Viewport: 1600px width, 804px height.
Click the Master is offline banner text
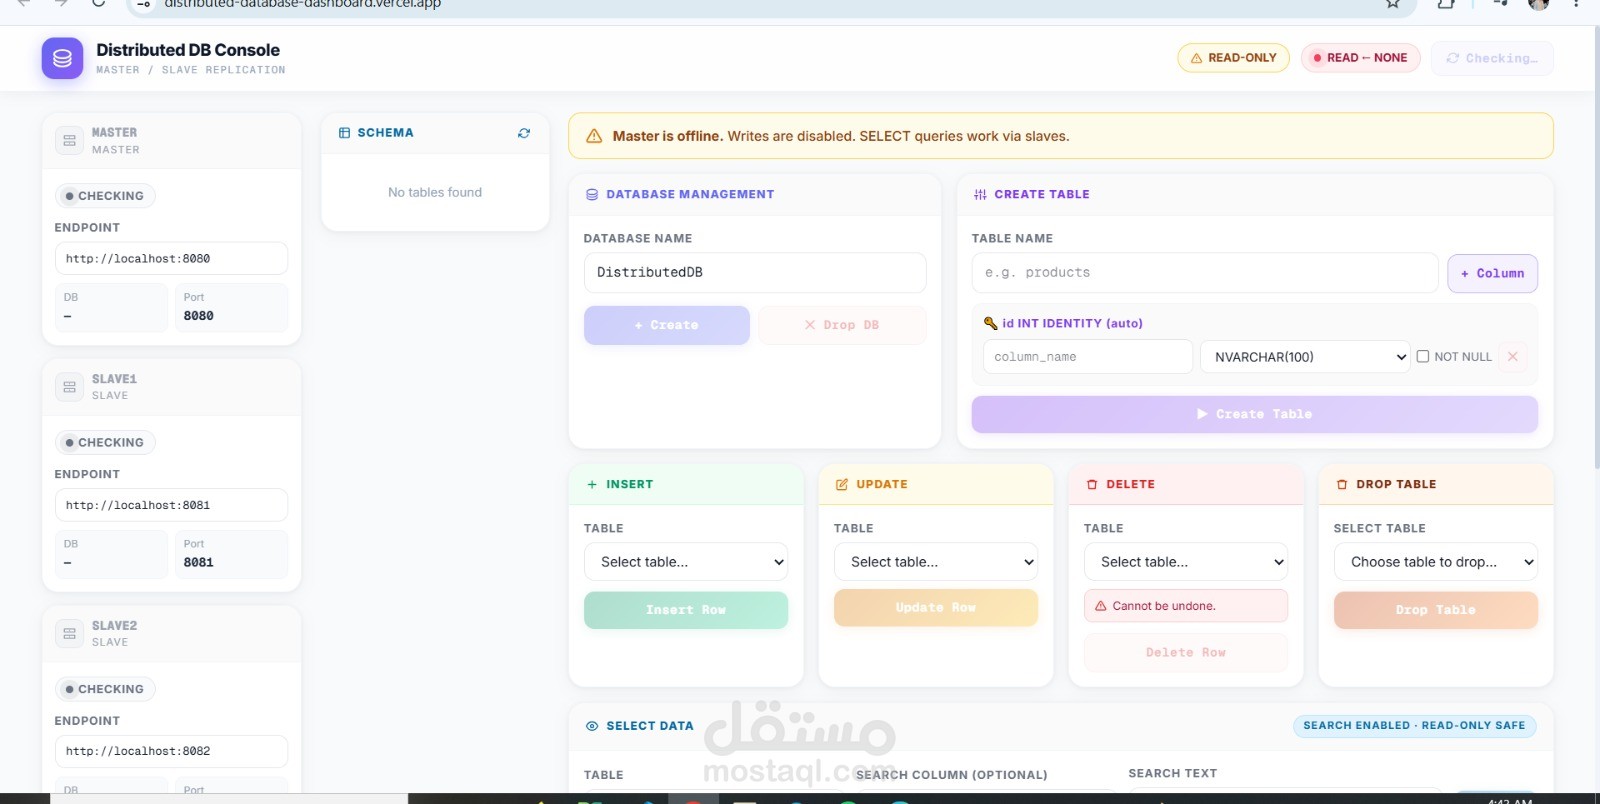(841, 136)
